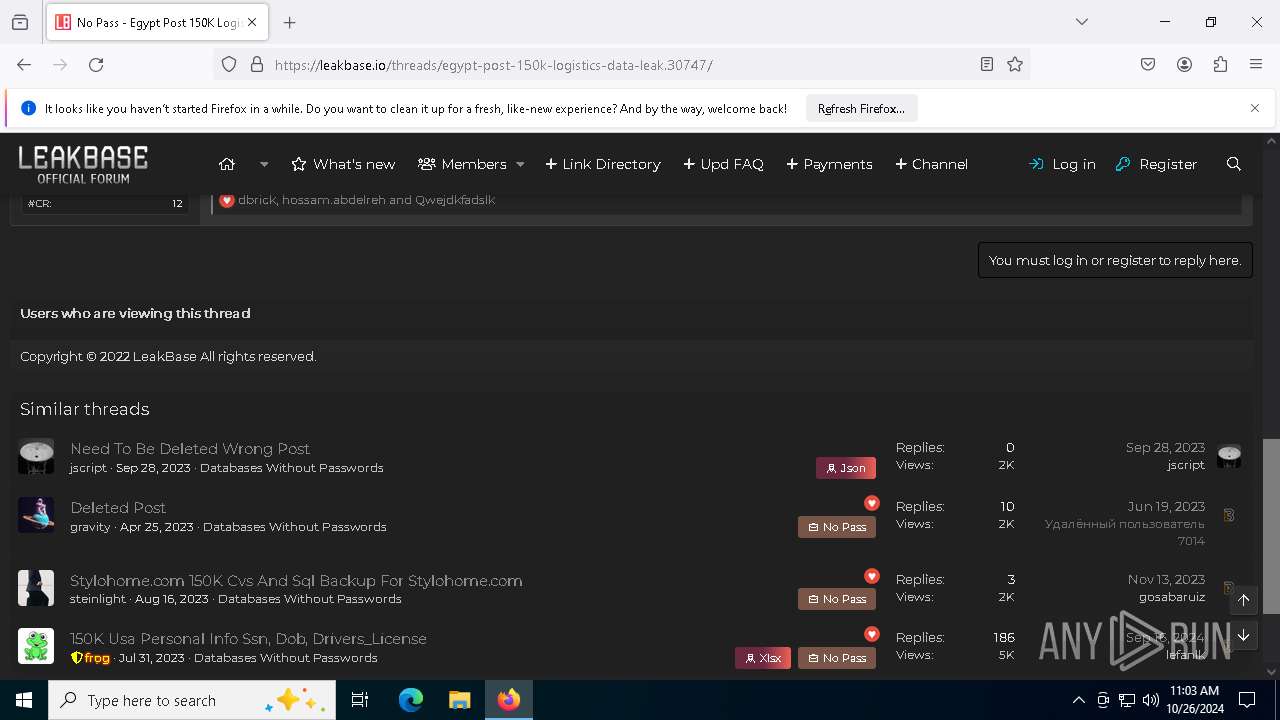Click No Pass tag on Stylohome row
This screenshot has height=720, width=1280.
[x=837, y=599]
